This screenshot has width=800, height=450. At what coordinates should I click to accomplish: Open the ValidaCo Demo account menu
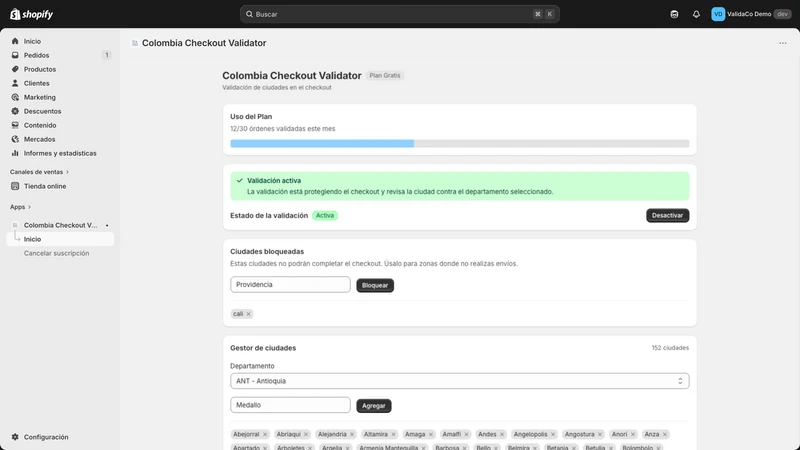751,14
